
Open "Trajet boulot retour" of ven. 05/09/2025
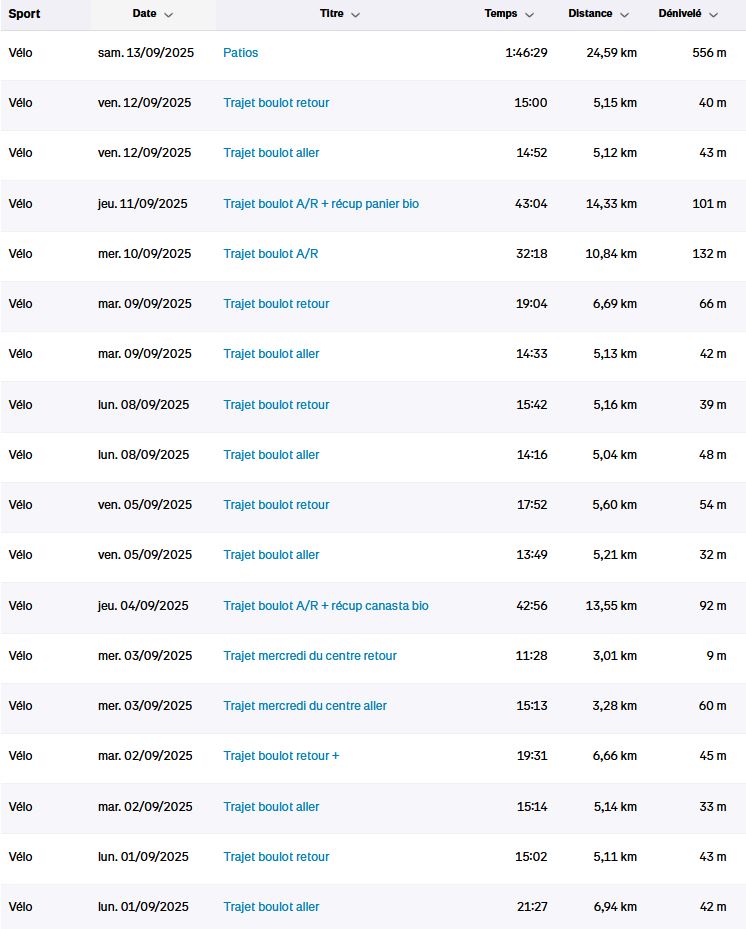coord(276,505)
